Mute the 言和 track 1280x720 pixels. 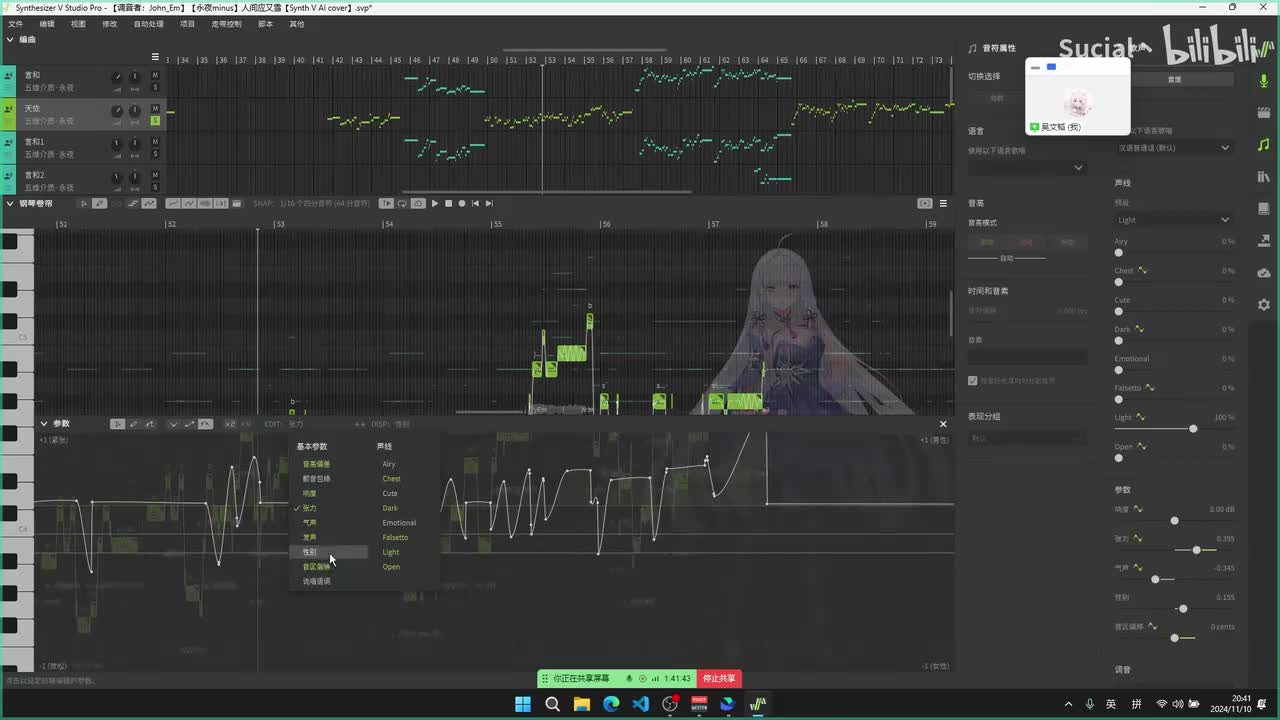tap(155, 76)
